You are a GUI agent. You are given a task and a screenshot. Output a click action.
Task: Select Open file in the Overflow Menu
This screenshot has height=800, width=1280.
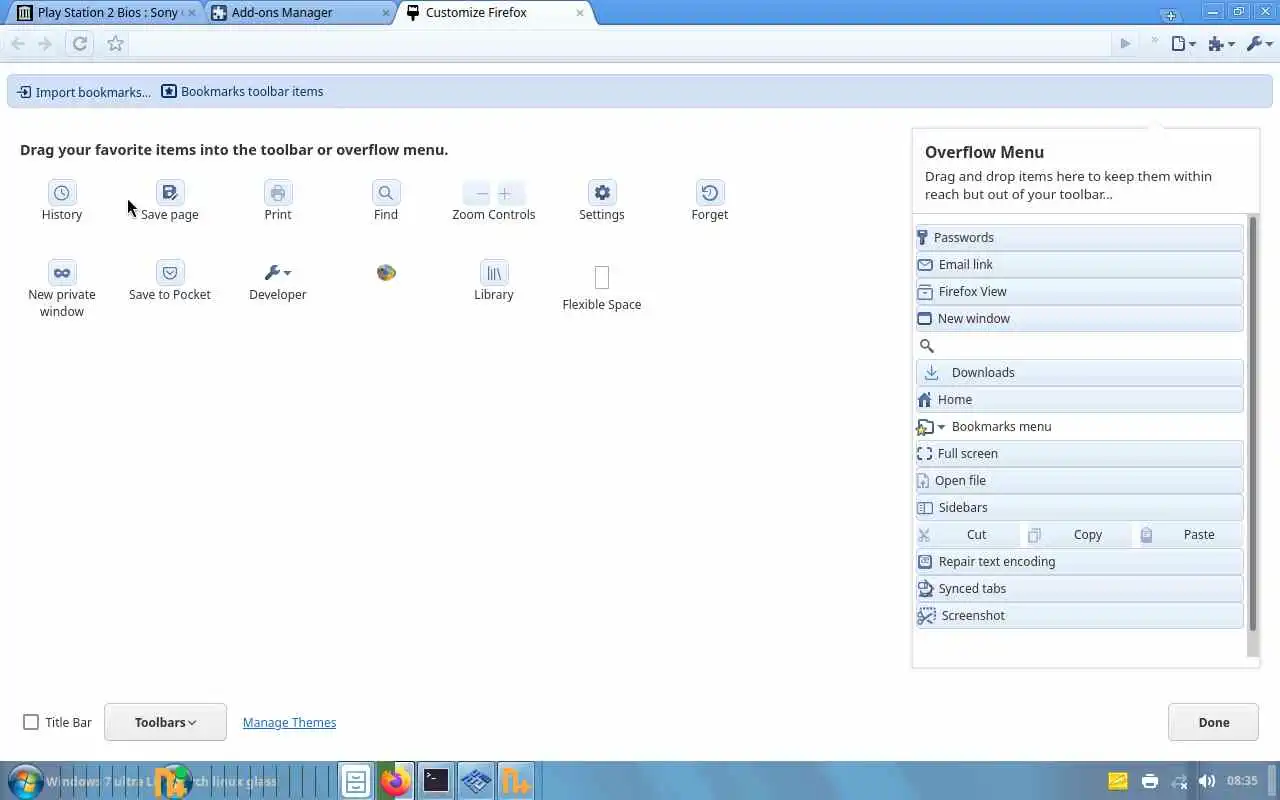1079,480
